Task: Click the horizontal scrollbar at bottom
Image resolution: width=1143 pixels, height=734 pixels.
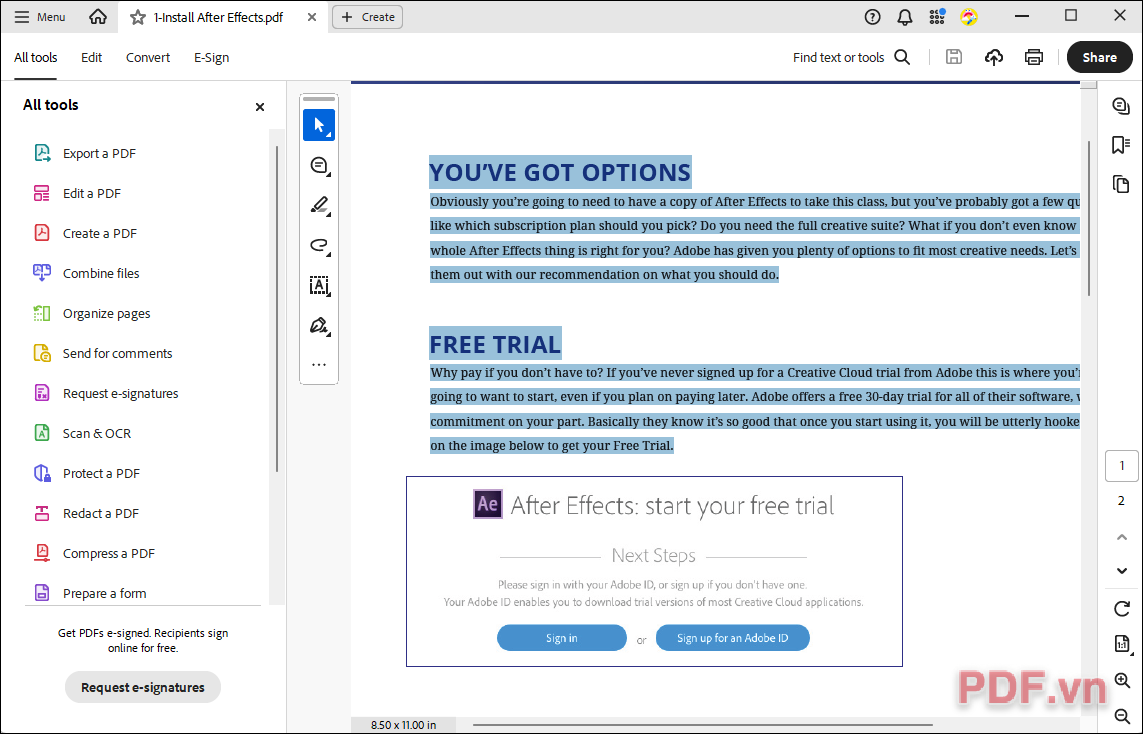Action: click(703, 725)
